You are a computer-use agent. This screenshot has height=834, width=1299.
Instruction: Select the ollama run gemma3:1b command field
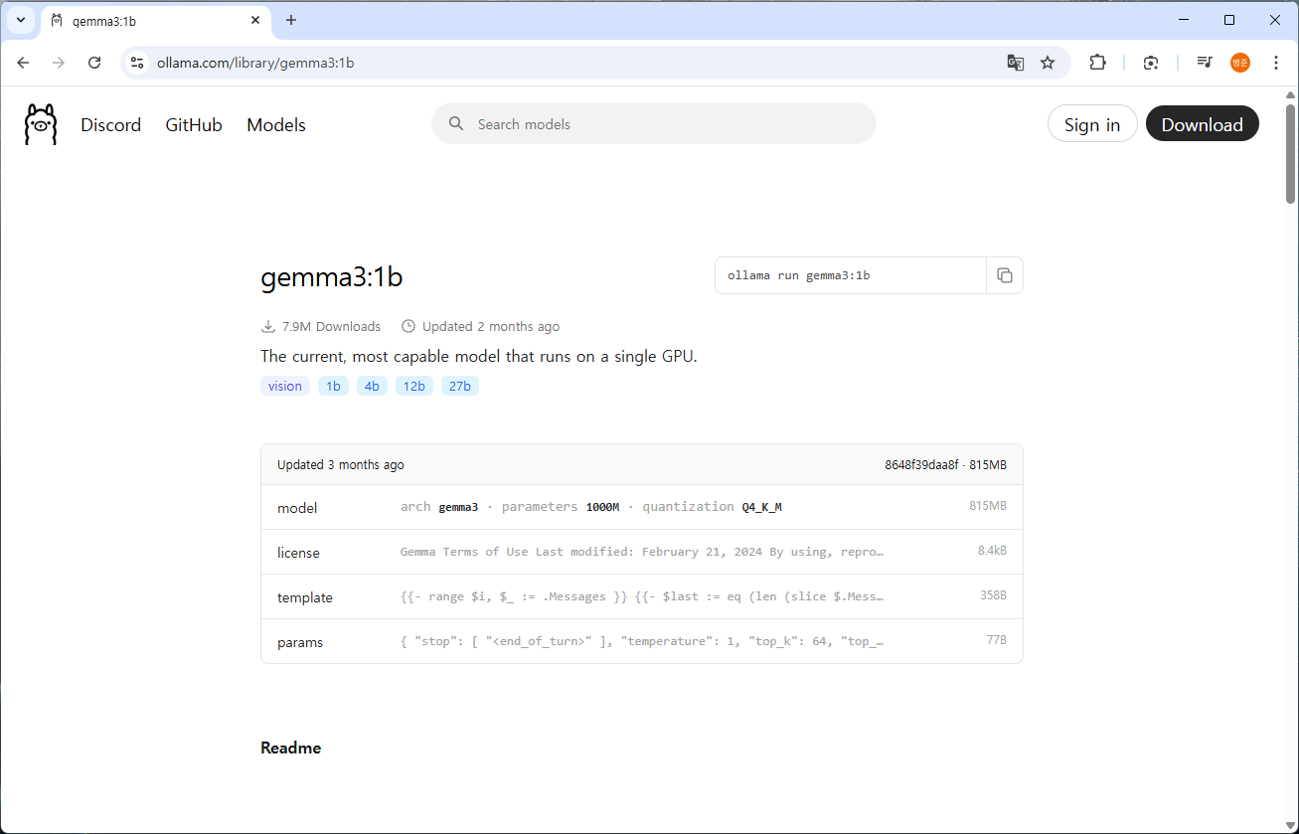point(851,276)
